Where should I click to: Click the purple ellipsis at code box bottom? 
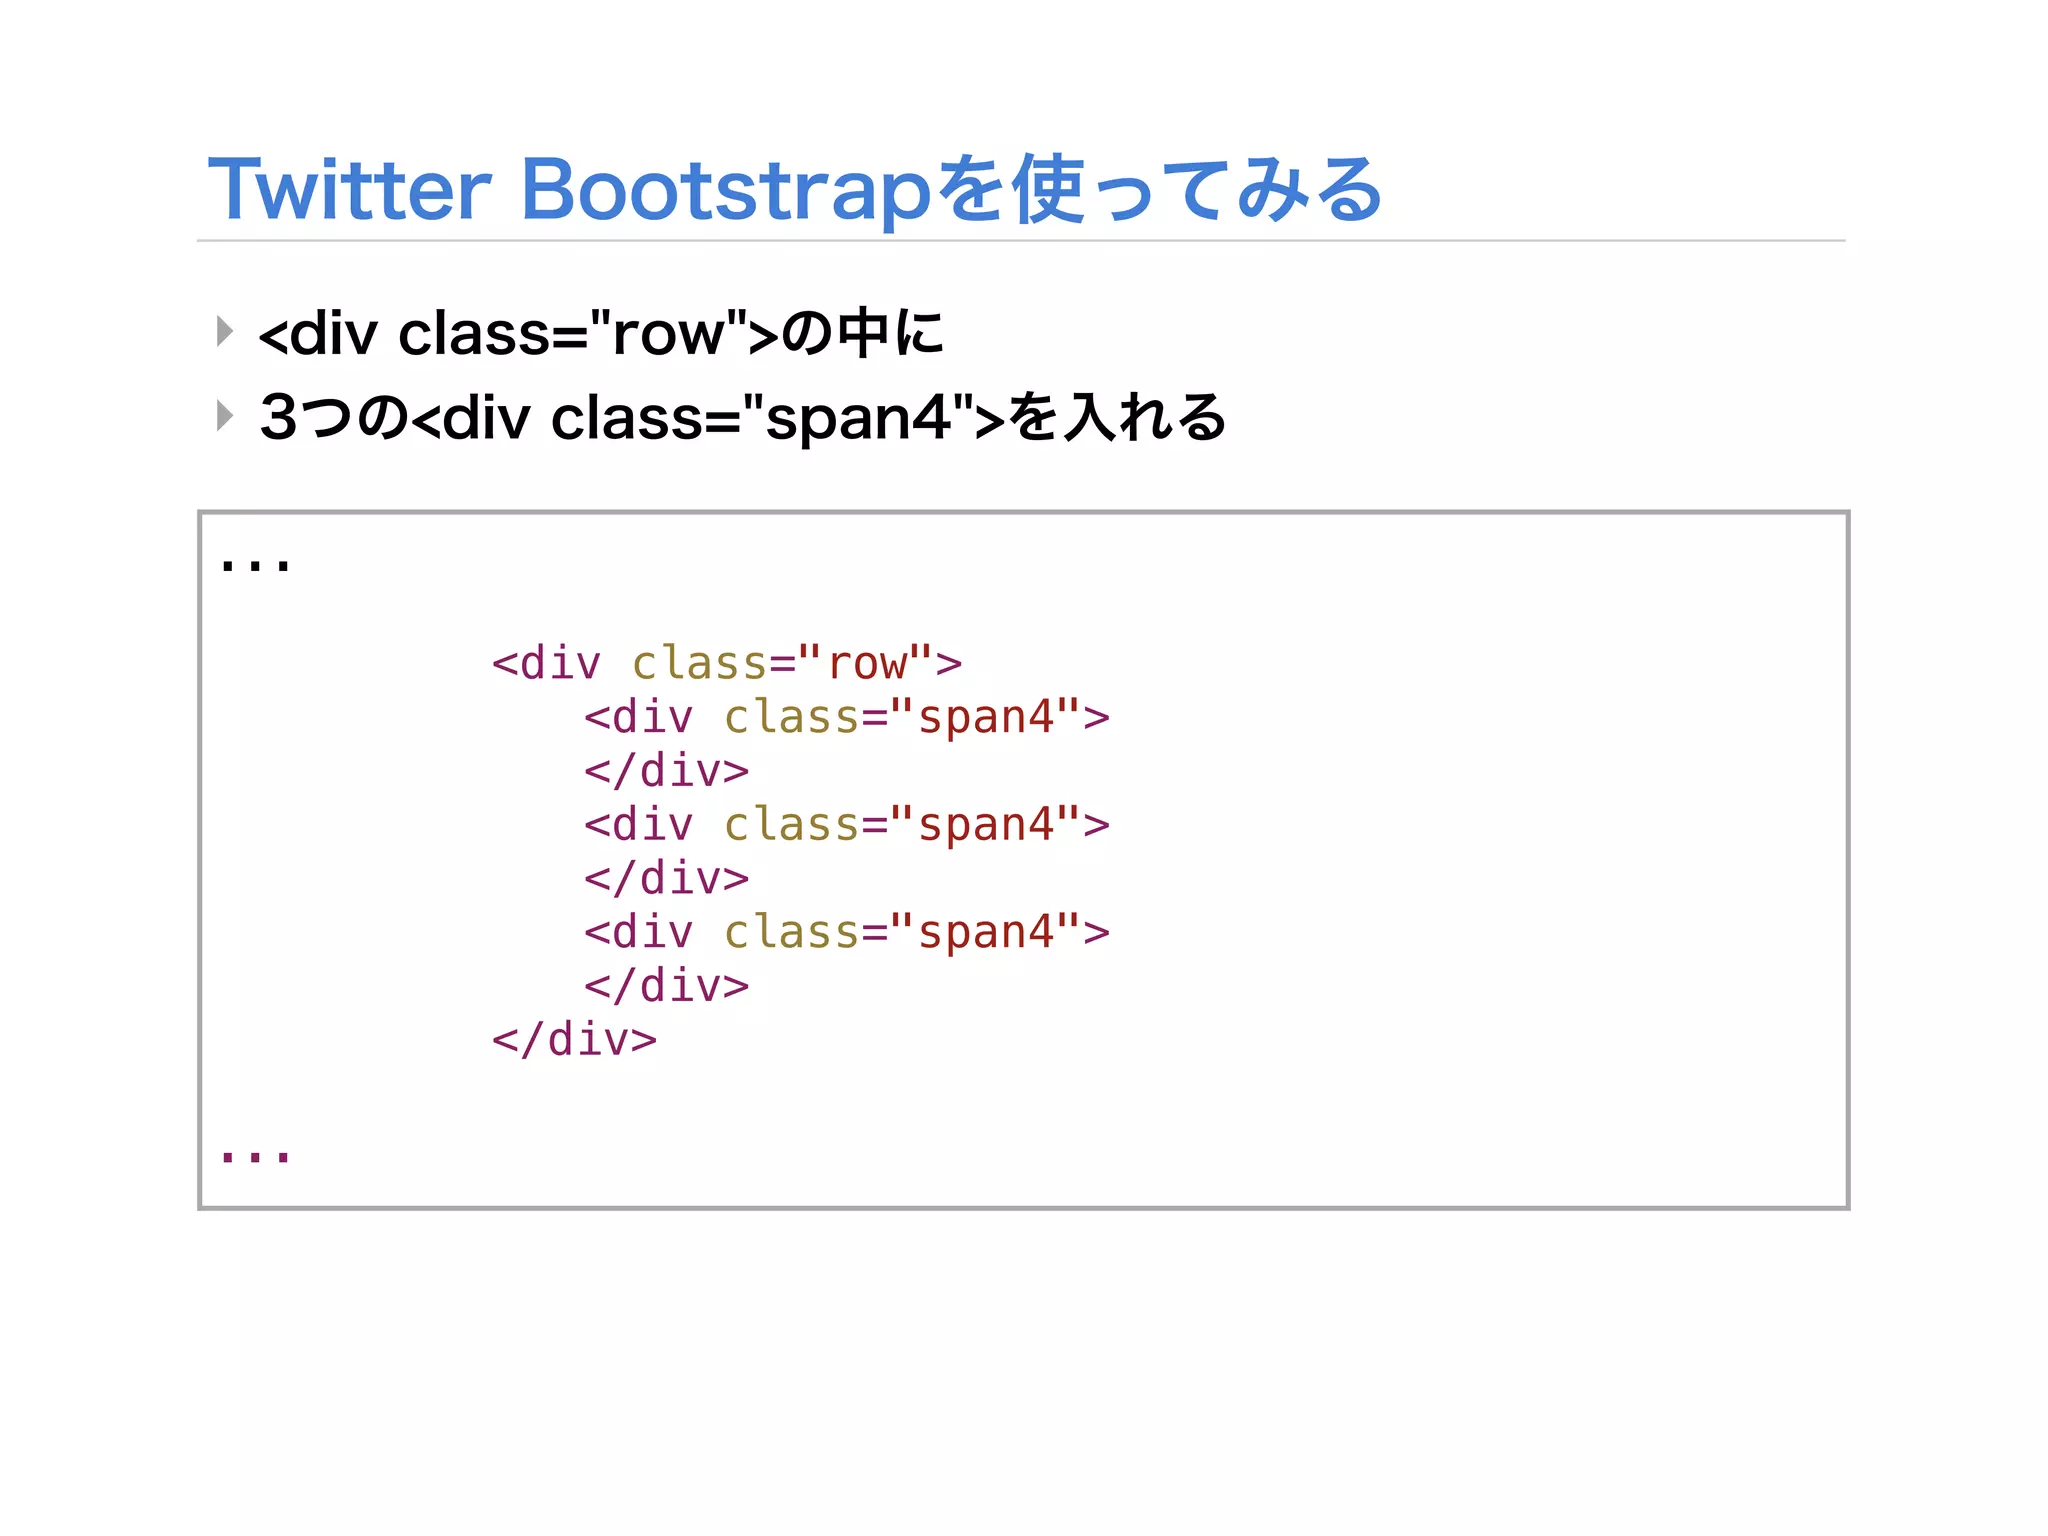coord(255,1157)
